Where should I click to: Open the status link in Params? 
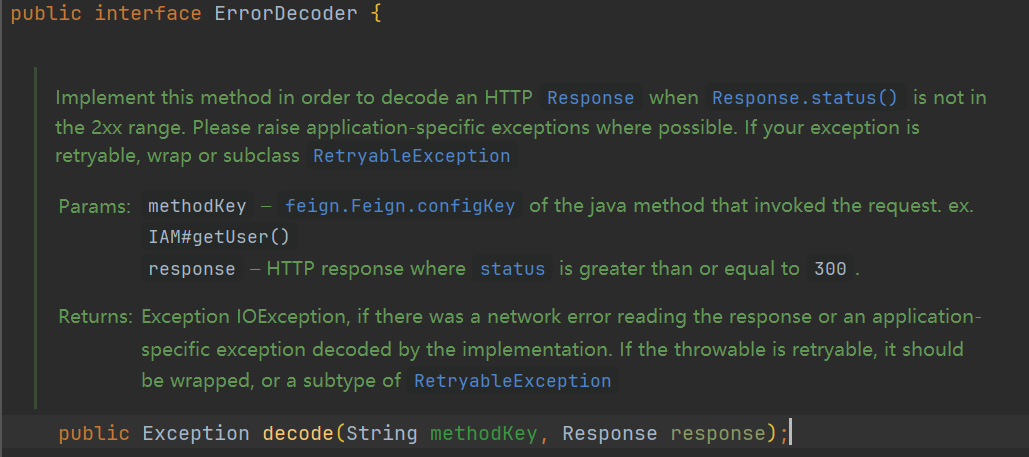[x=512, y=269]
